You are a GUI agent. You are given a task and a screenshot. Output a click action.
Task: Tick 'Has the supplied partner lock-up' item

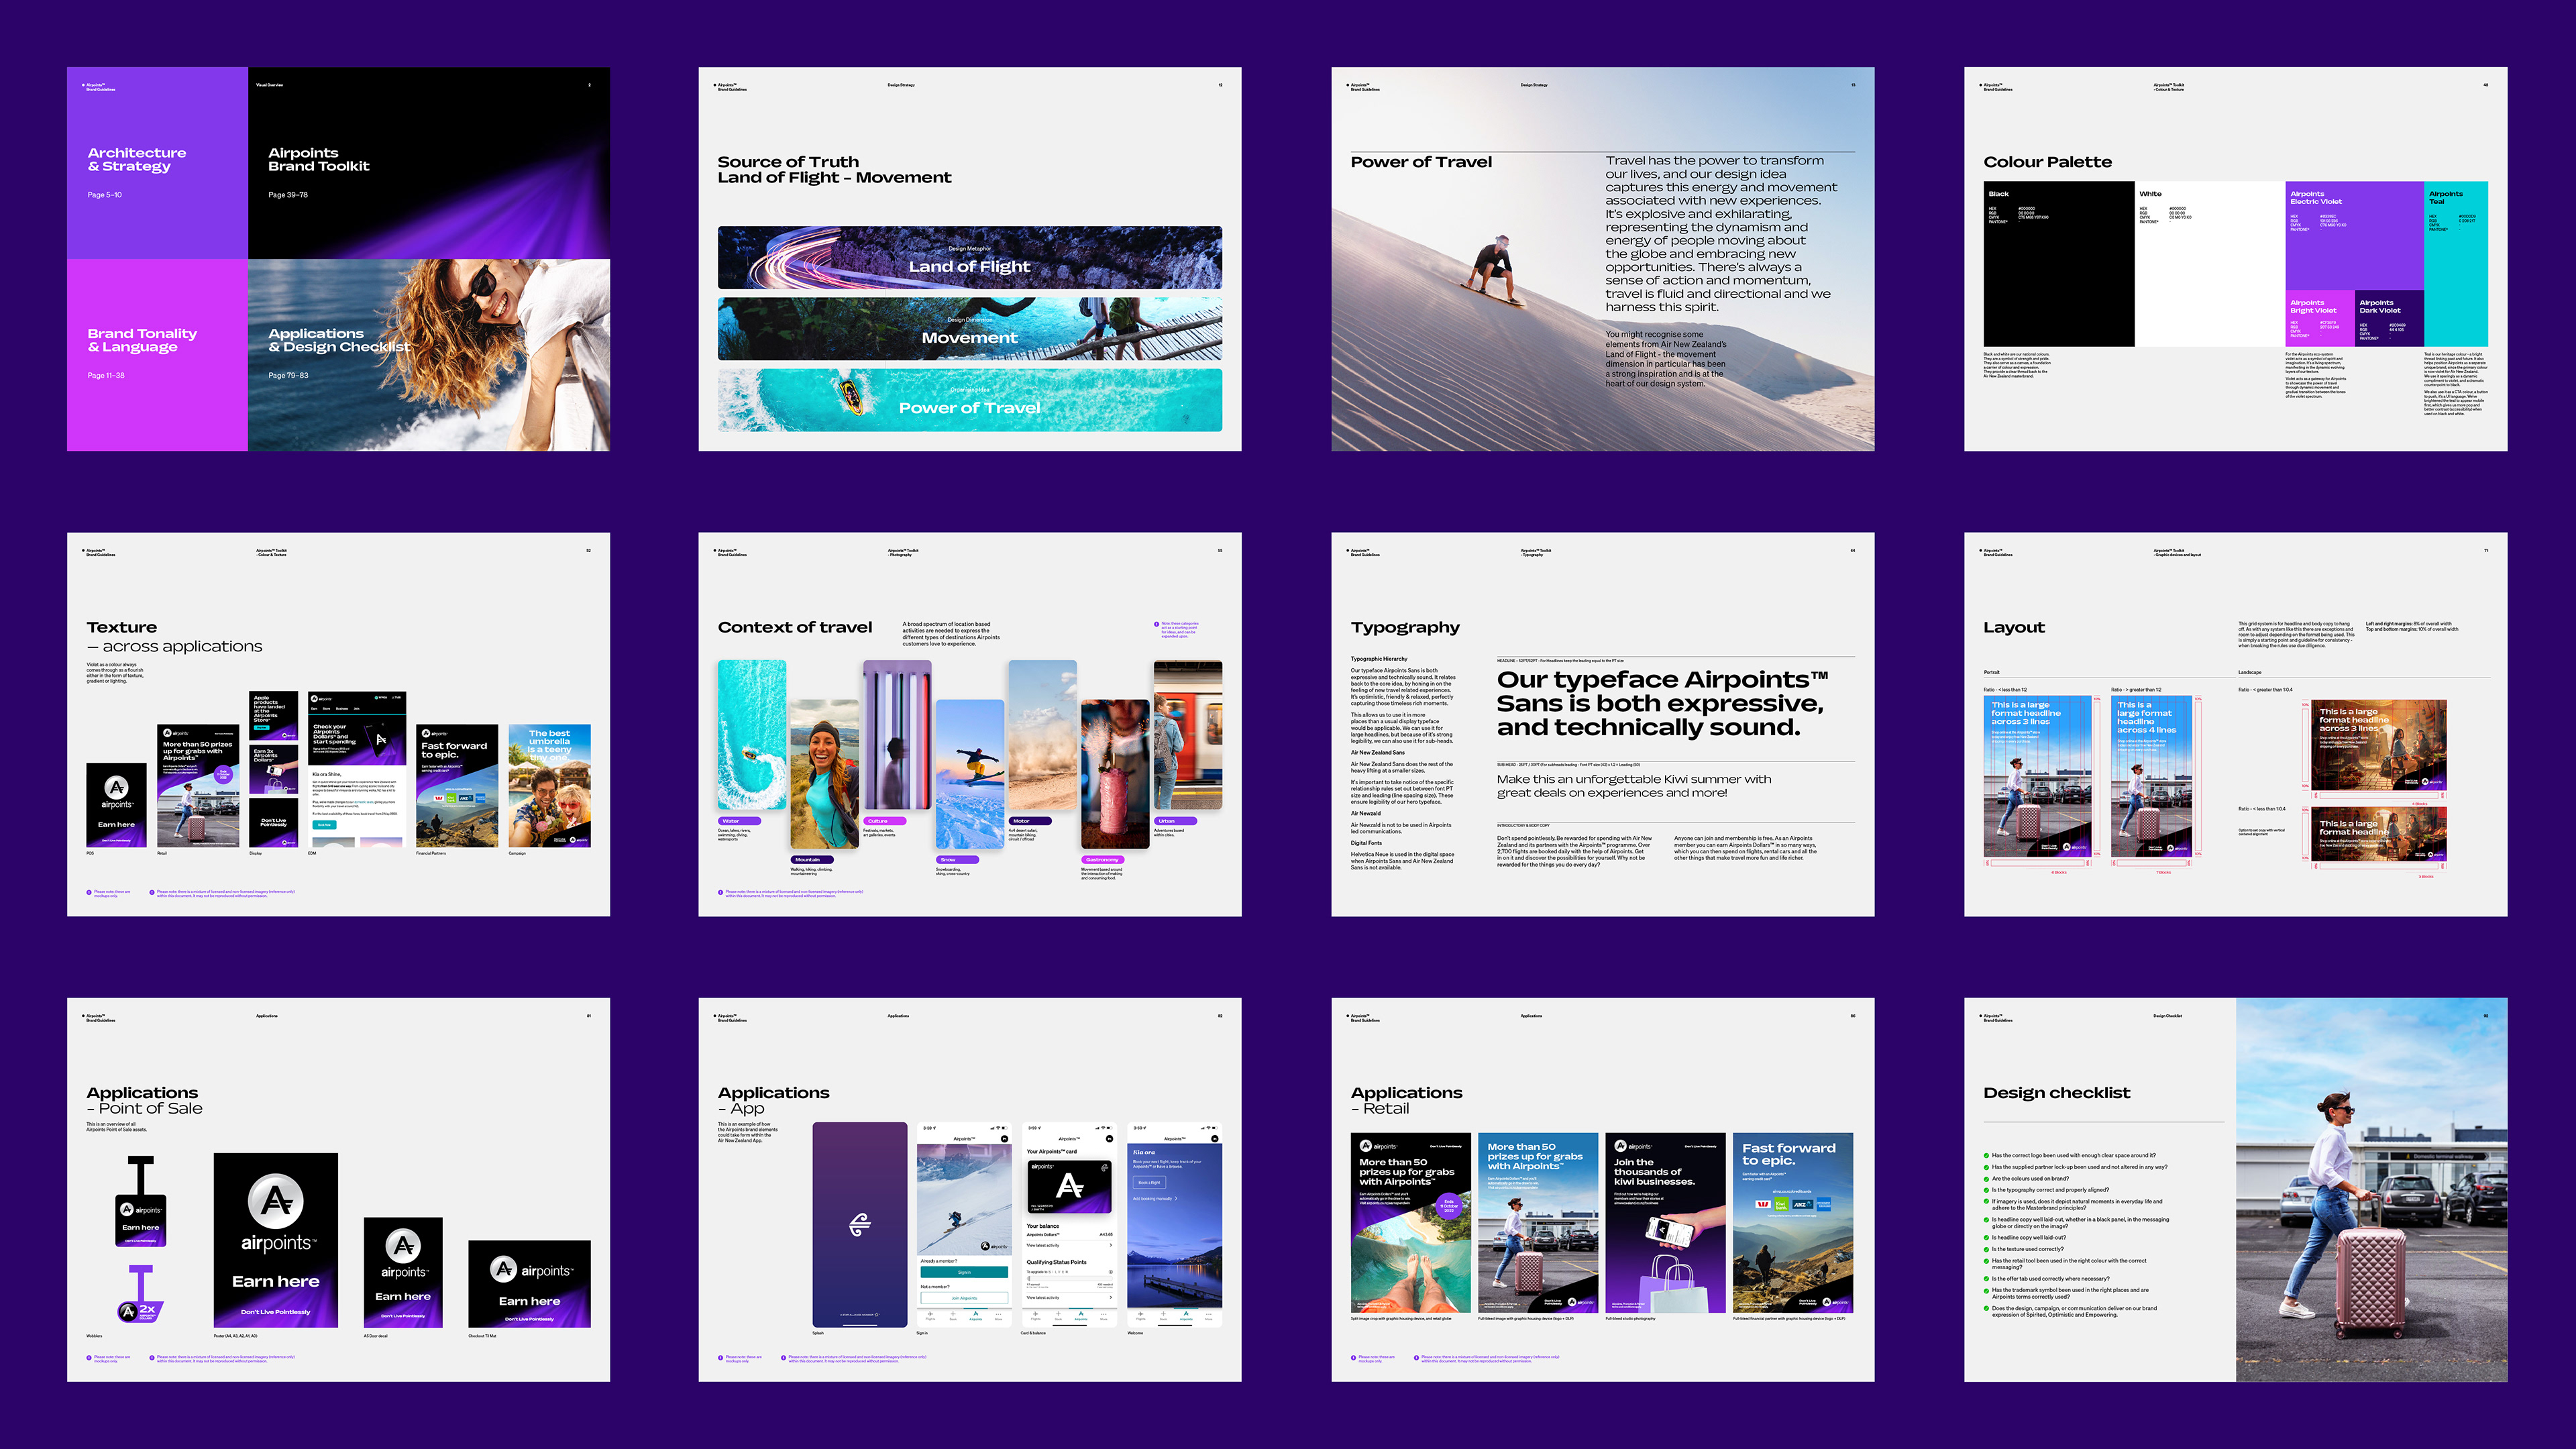coord(1986,1167)
